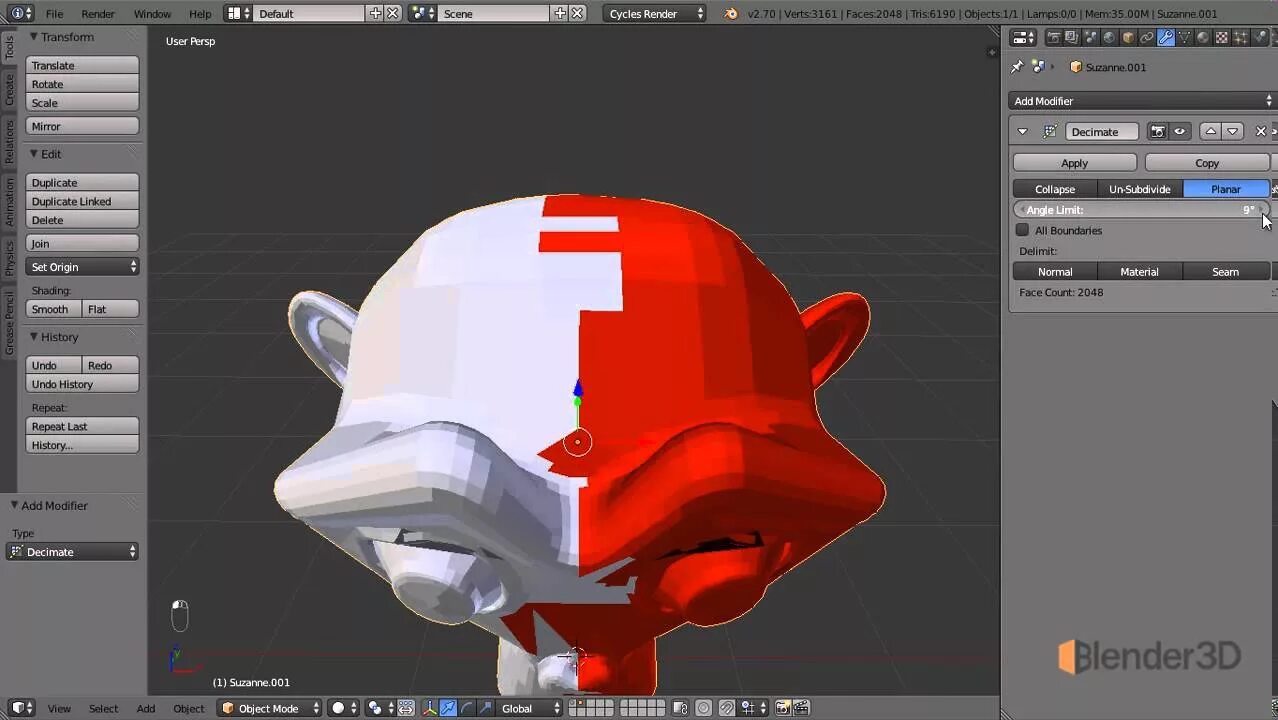This screenshot has width=1278, height=720.
Task: Delete the Default screen layout
Action: click(393, 13)
